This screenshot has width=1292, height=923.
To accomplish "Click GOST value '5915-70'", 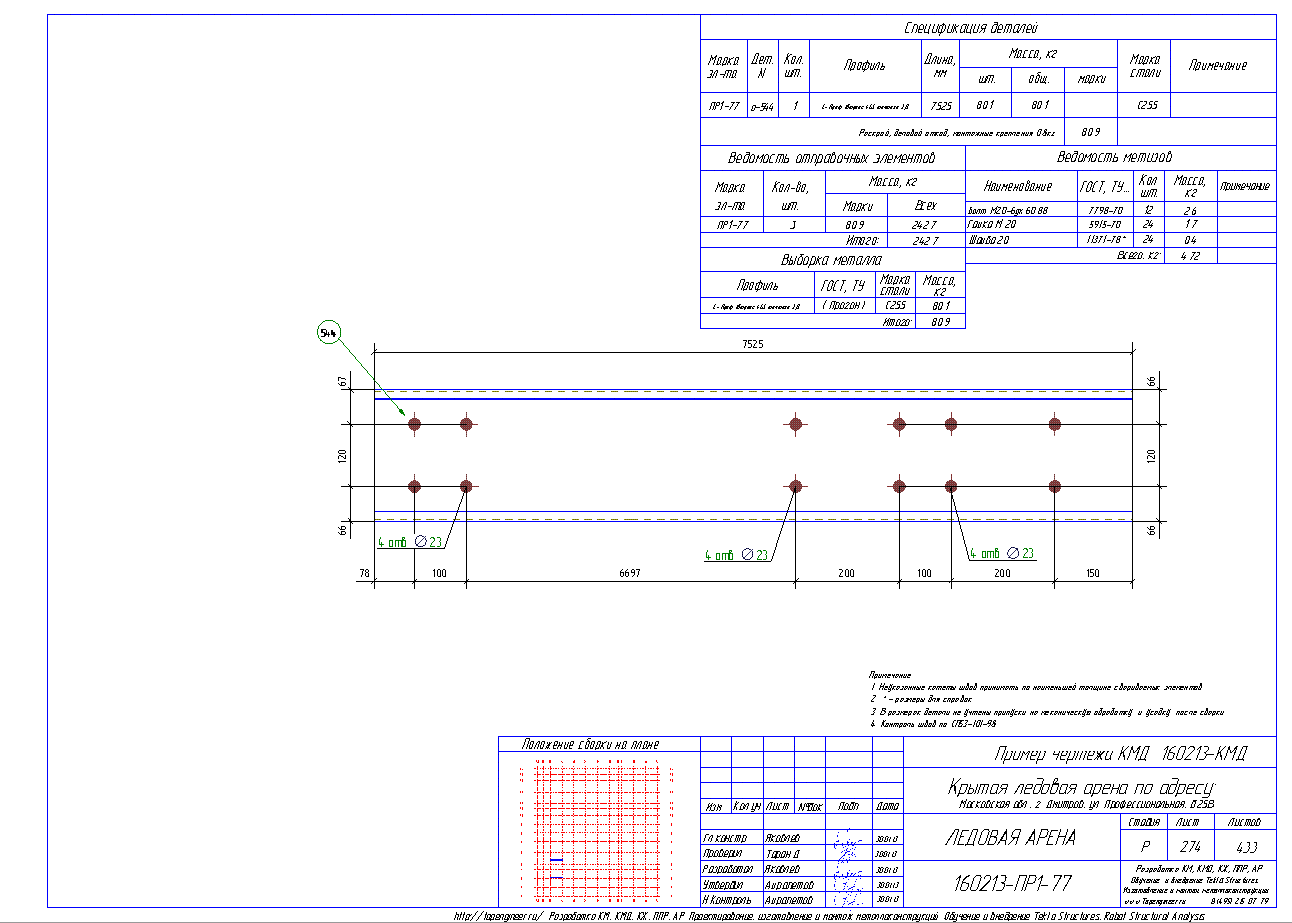I will [1104, 225].
